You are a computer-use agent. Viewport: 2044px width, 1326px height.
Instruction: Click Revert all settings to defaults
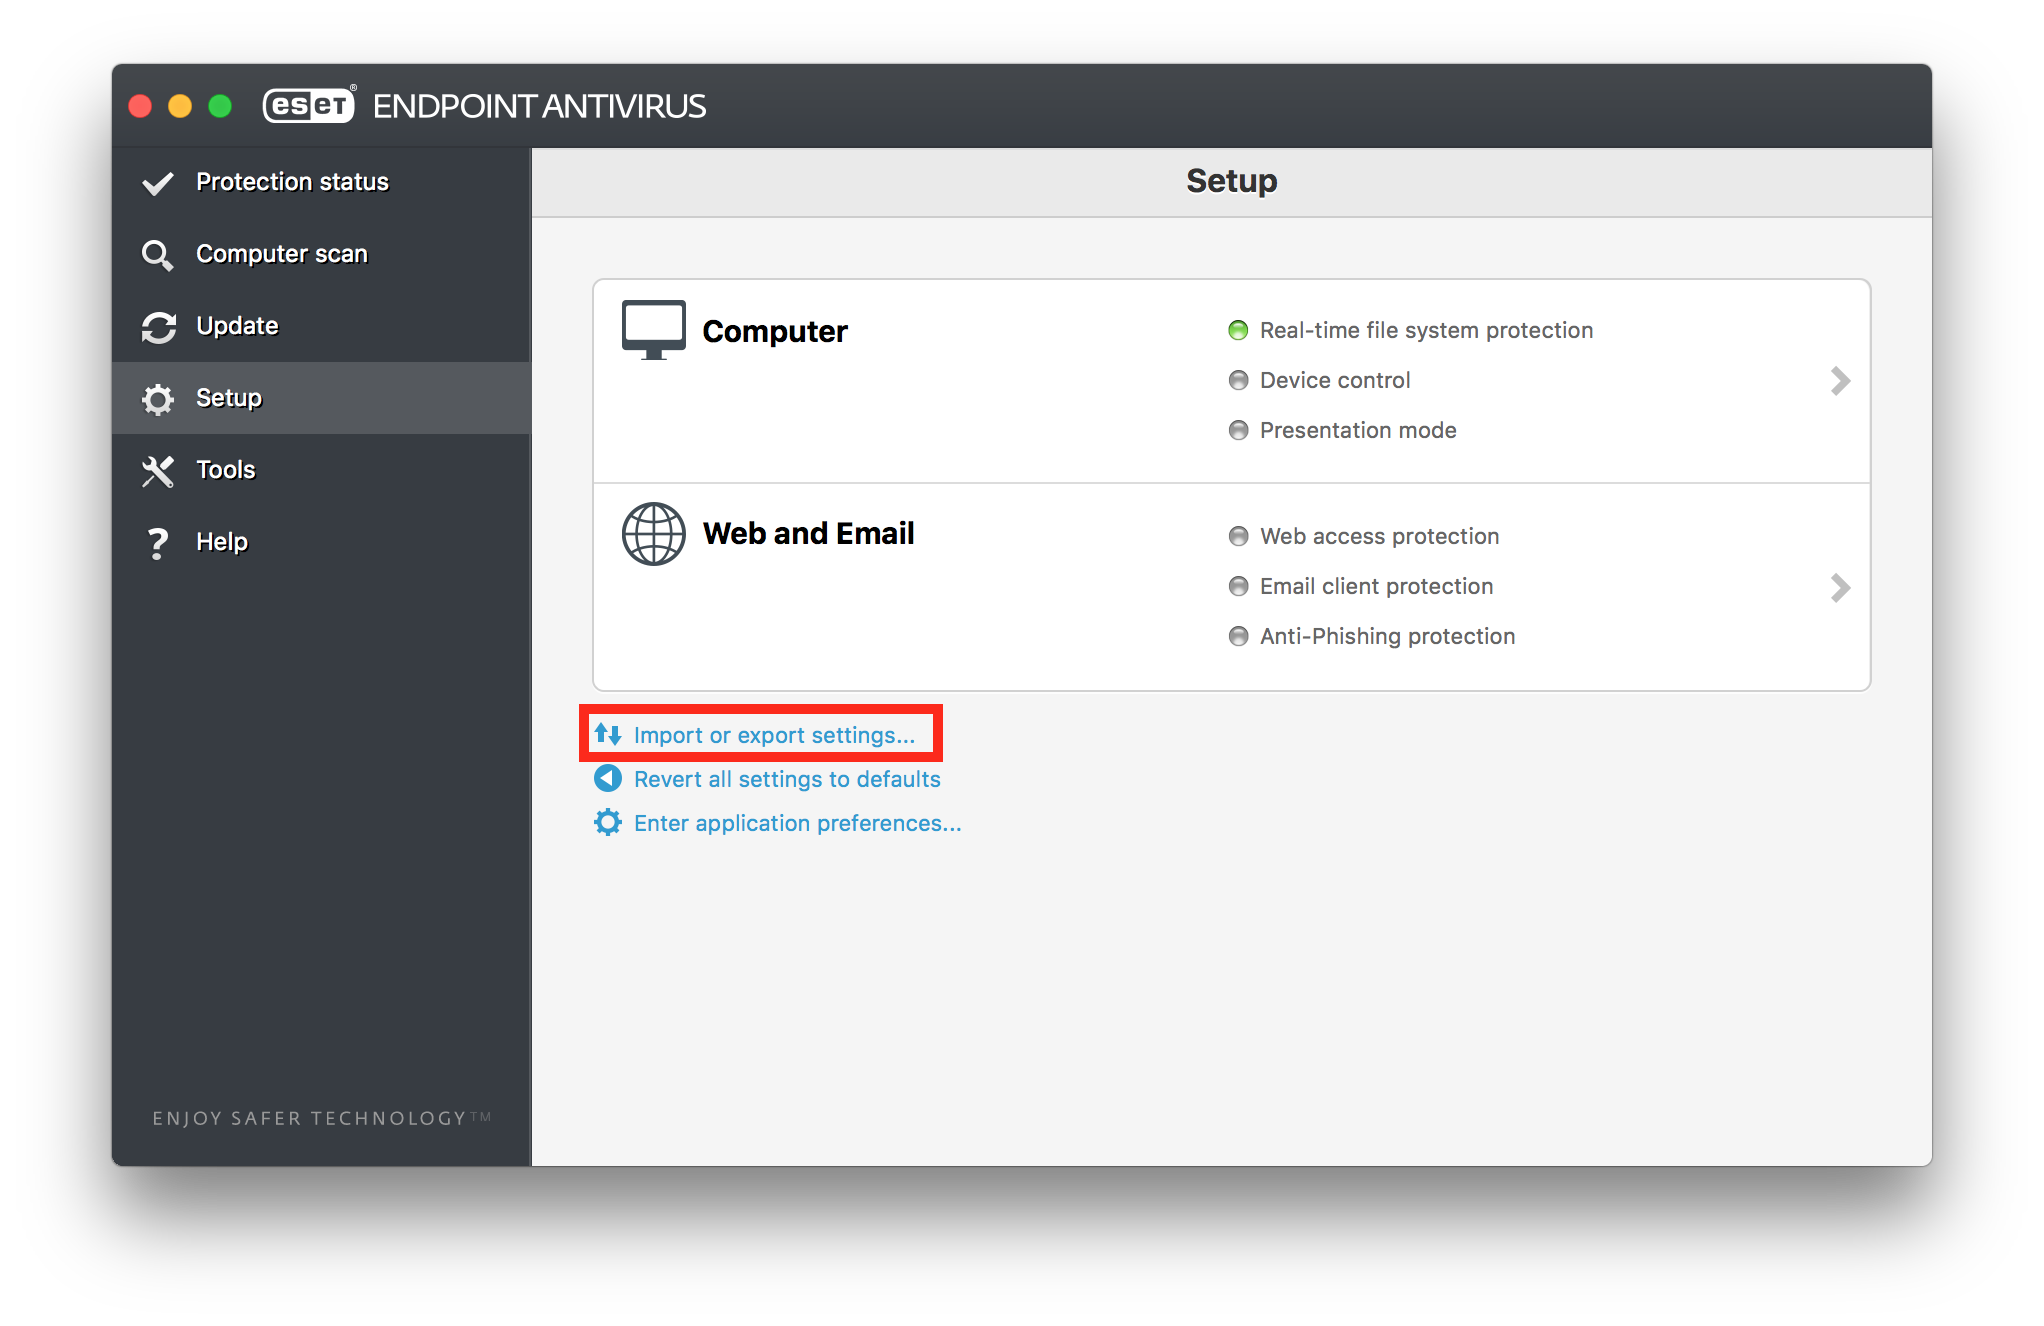787,779
